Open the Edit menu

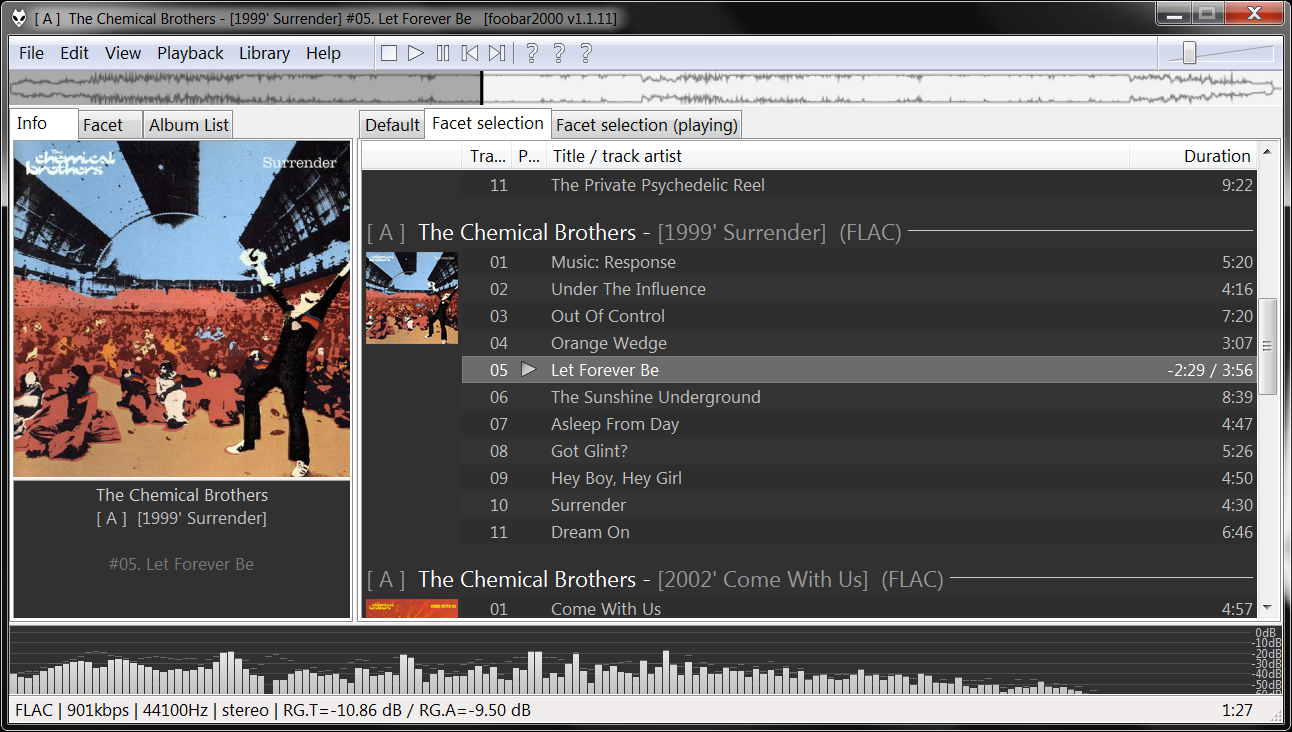(x=74, y=53)
